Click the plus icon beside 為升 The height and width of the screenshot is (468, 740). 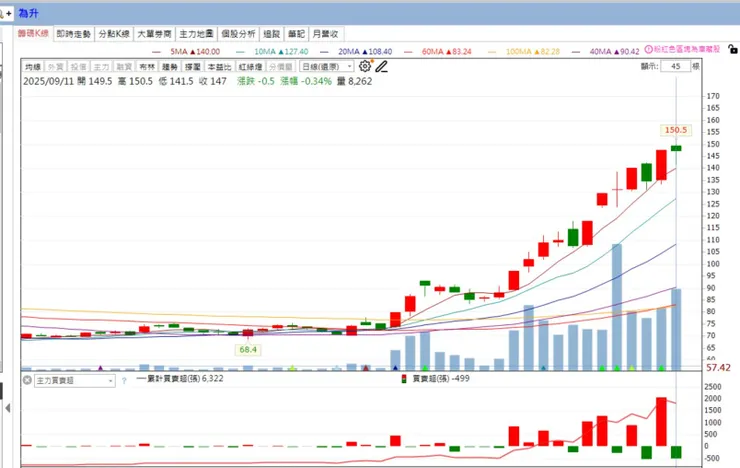(x=8, y=14)
